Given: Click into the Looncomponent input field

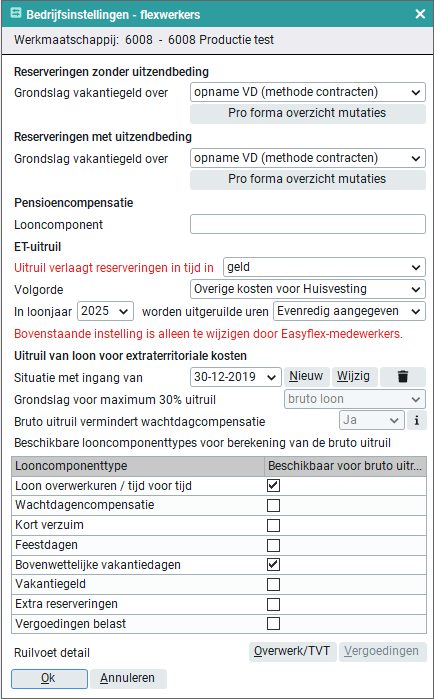Looking at the screenshot, I should point(308,224).
